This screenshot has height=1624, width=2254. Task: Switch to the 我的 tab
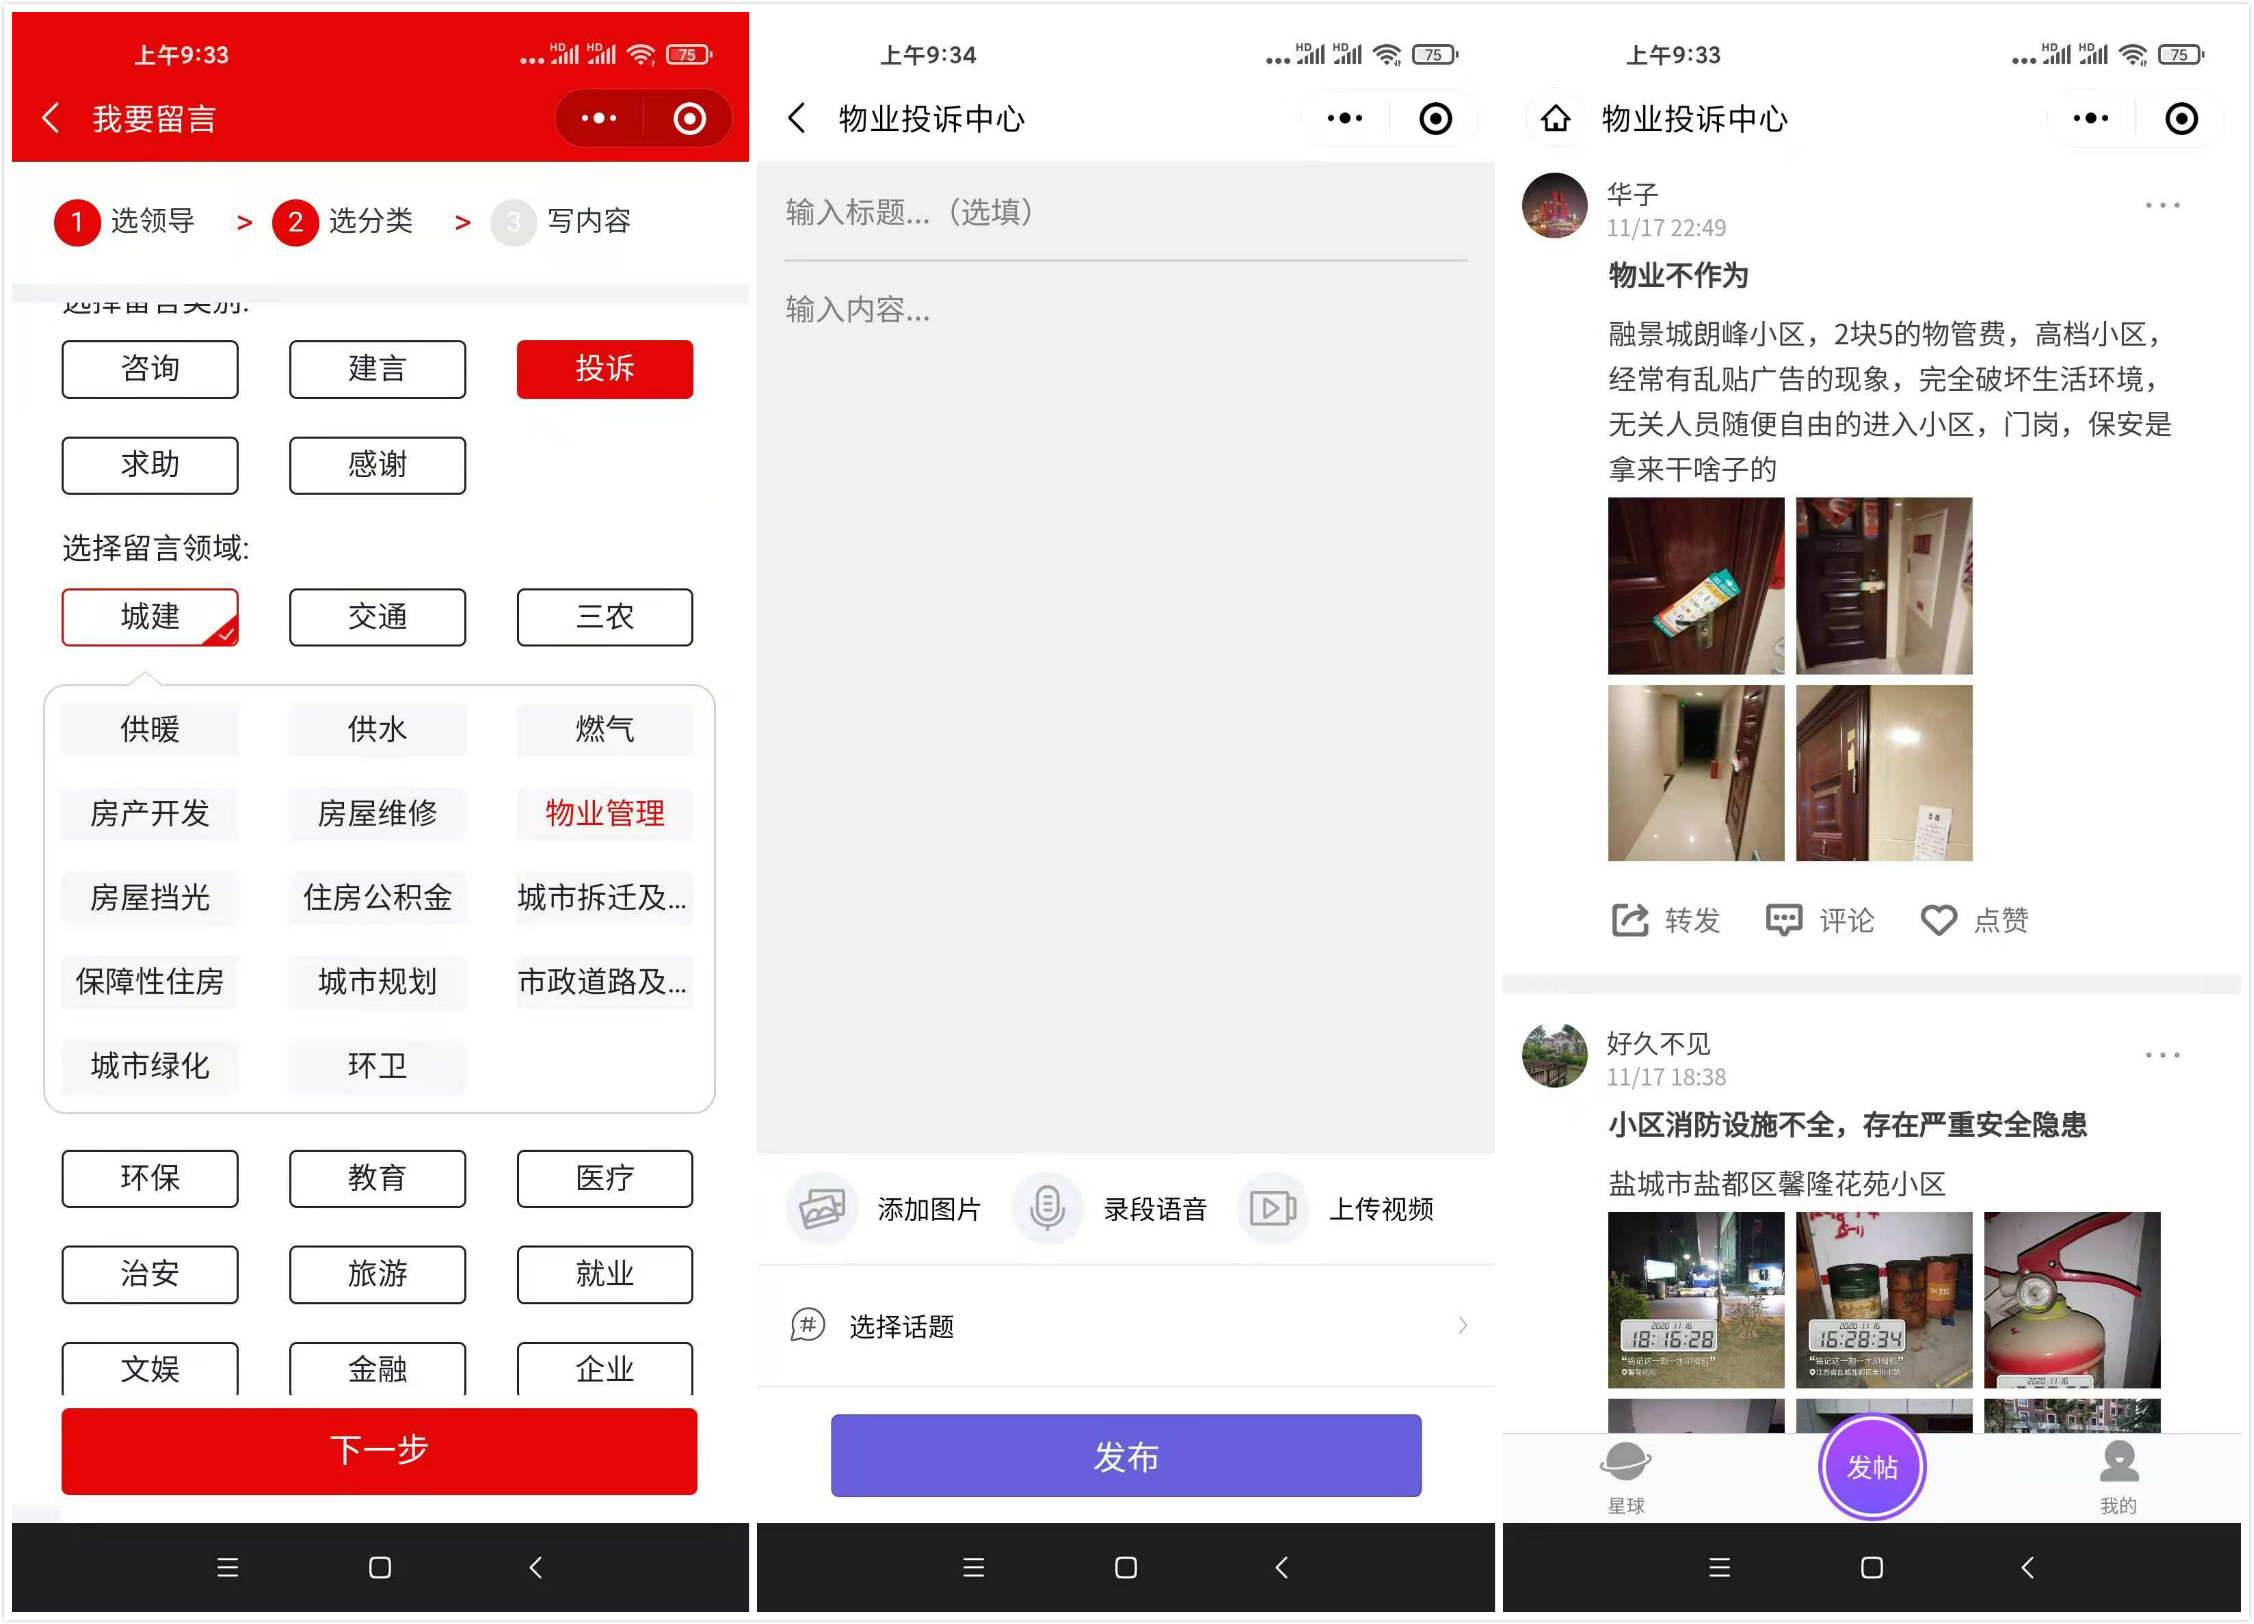tap(2117, 1475)
